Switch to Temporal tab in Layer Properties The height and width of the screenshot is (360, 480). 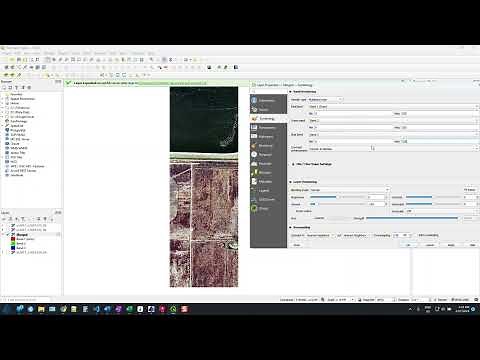coord(268,155)
